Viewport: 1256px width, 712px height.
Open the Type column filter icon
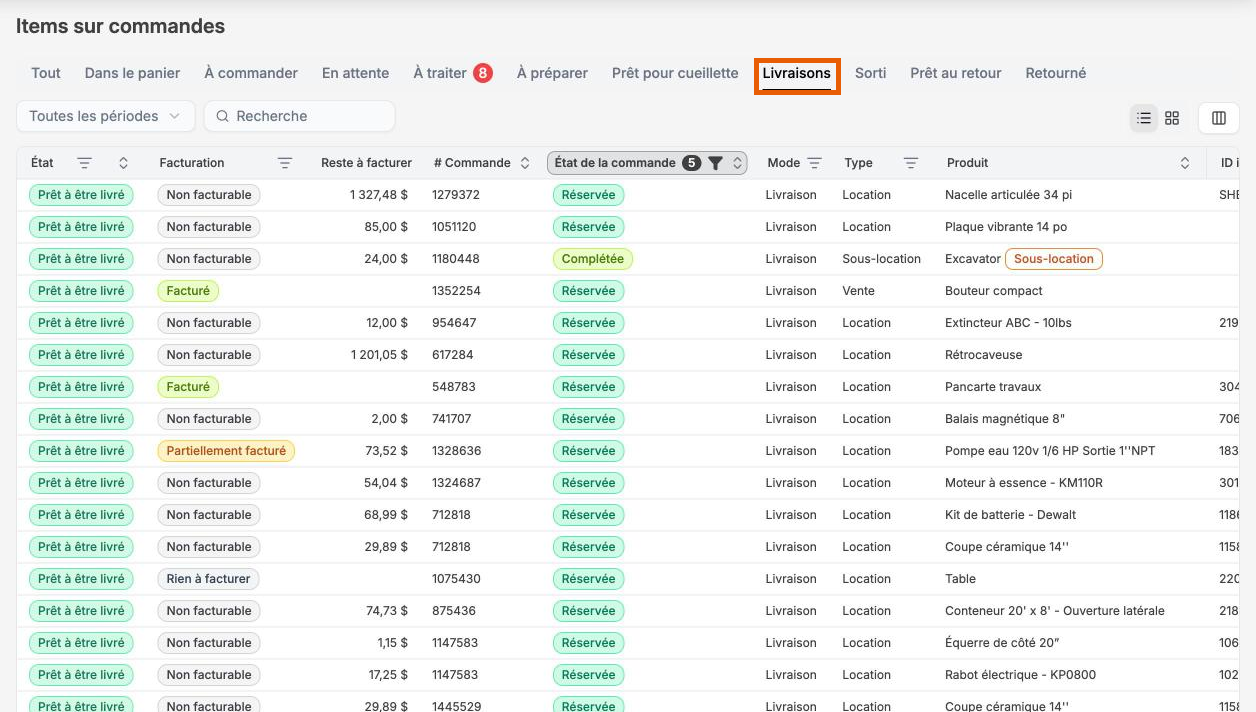click(x=911, y=163)
